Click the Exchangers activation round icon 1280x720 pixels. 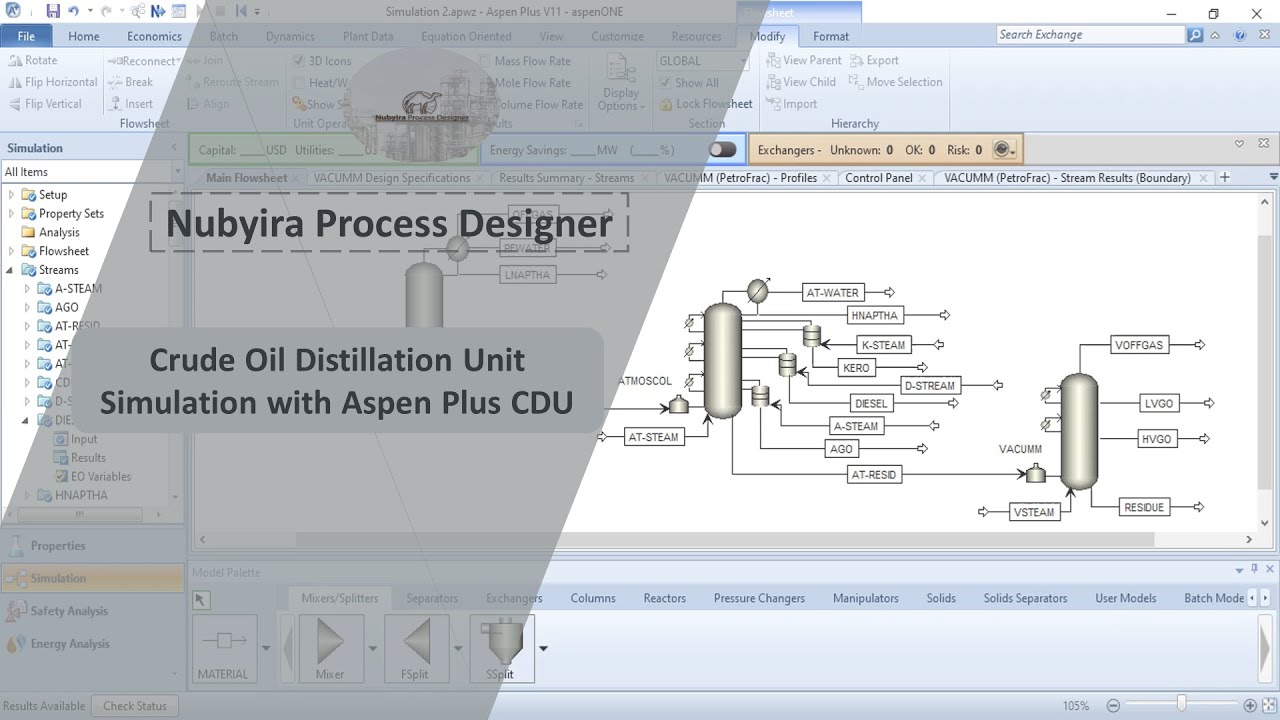tap(1001, 150)
